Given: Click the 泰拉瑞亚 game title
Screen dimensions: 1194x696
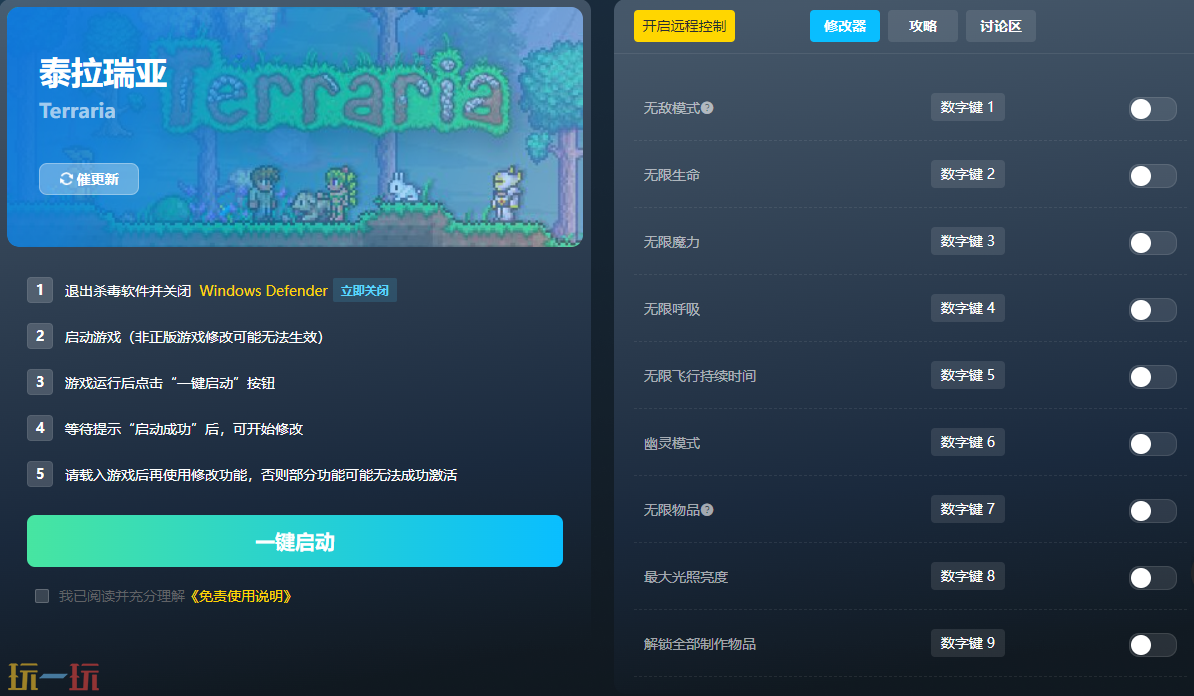Looking at the screenshot, I should click(103, 74).
